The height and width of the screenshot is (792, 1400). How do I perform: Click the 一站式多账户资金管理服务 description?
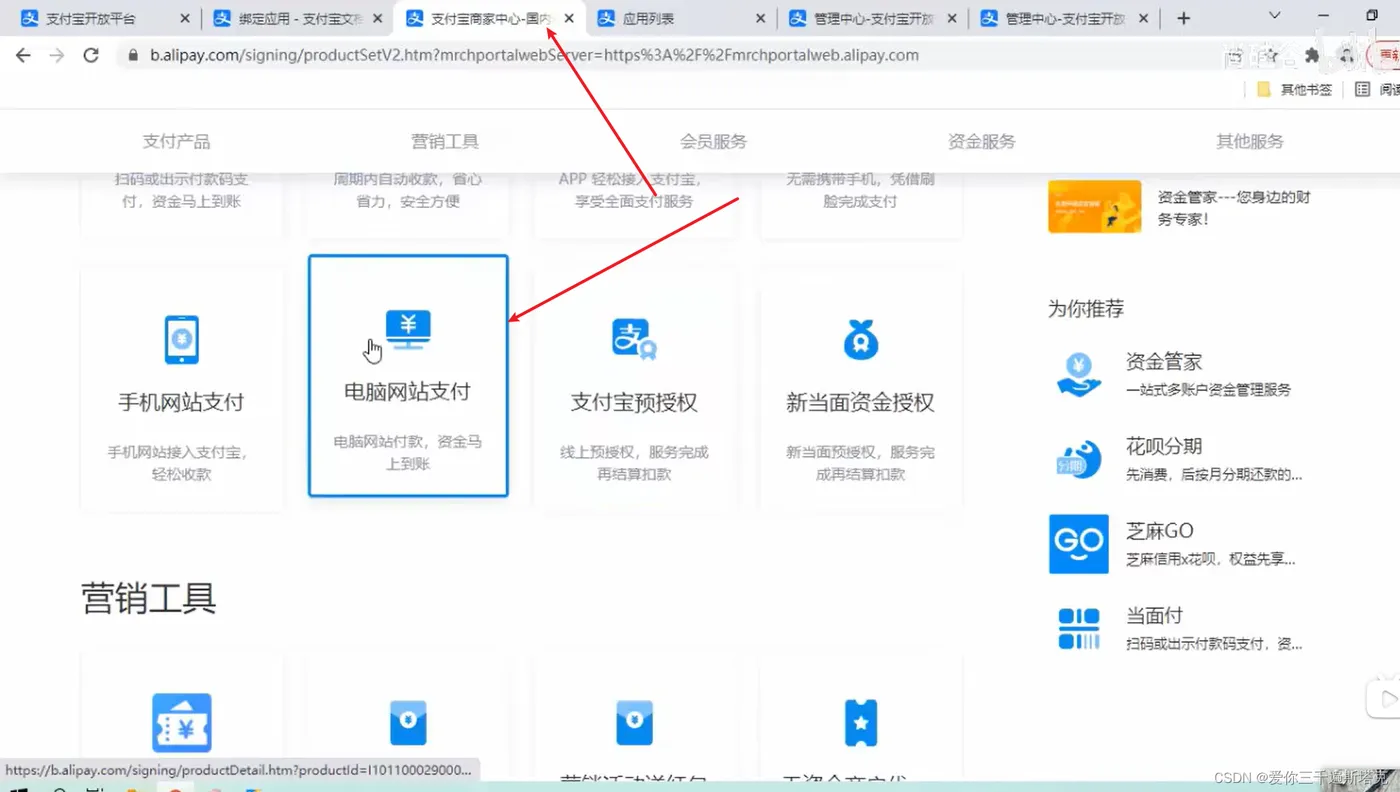1208,389
